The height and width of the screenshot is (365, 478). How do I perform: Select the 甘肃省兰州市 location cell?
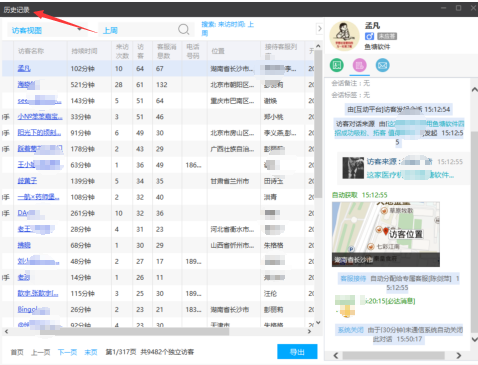tap(230, 181)
